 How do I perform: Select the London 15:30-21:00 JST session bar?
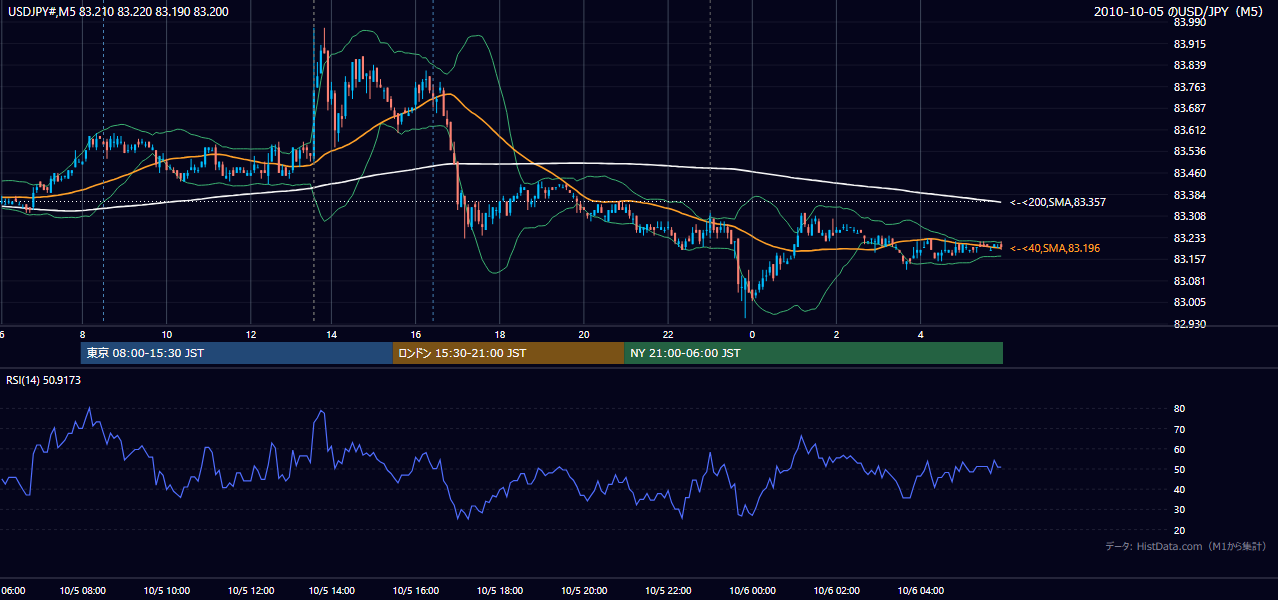(x=508, y=353)
